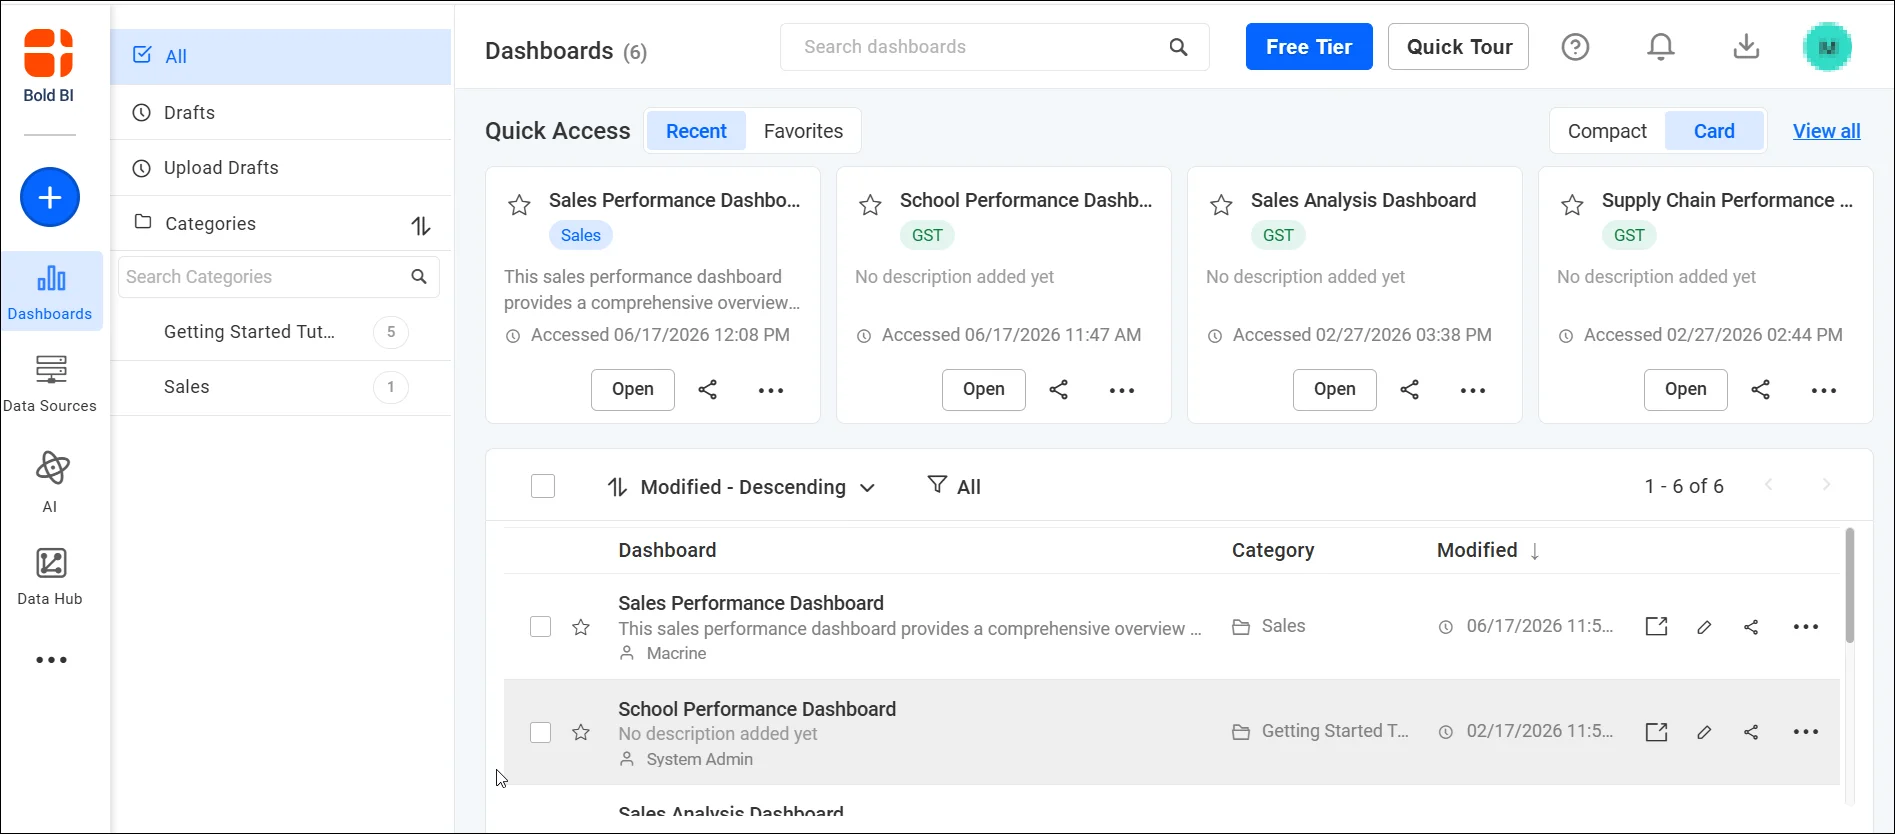Viewport: 1895px width, 834px height.
Task: Open the user profile avatar
Action: (1827, 47)
